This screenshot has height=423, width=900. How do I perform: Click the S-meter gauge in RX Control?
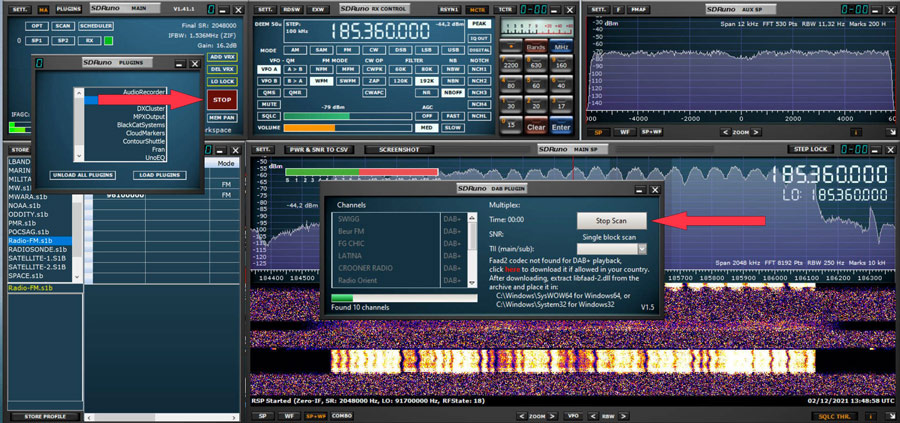[x=536, y=28]
